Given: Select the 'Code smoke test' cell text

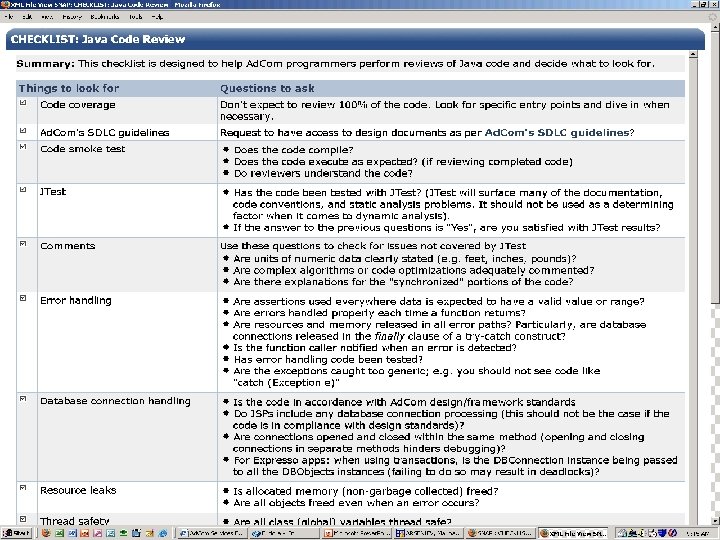Looking at the screenshot, I should coord(83,148).
